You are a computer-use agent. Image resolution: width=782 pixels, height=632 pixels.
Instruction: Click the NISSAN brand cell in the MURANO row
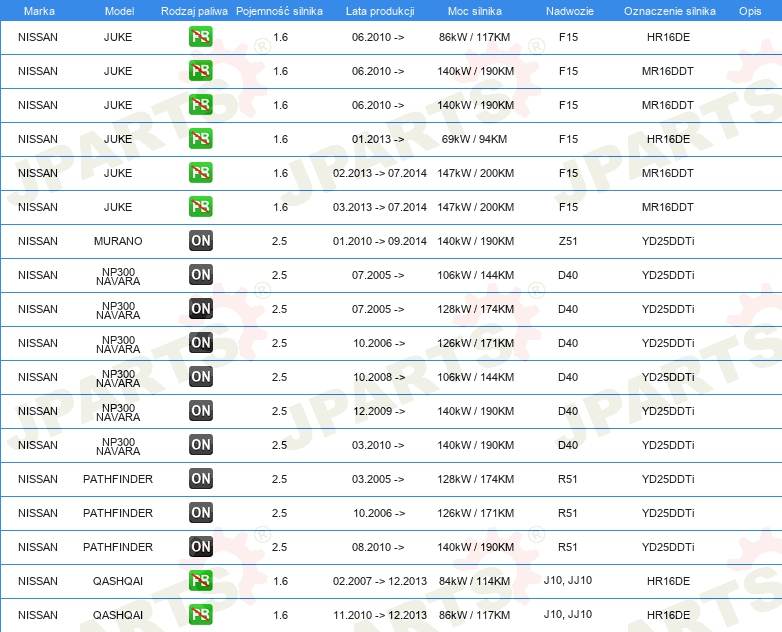38,241
